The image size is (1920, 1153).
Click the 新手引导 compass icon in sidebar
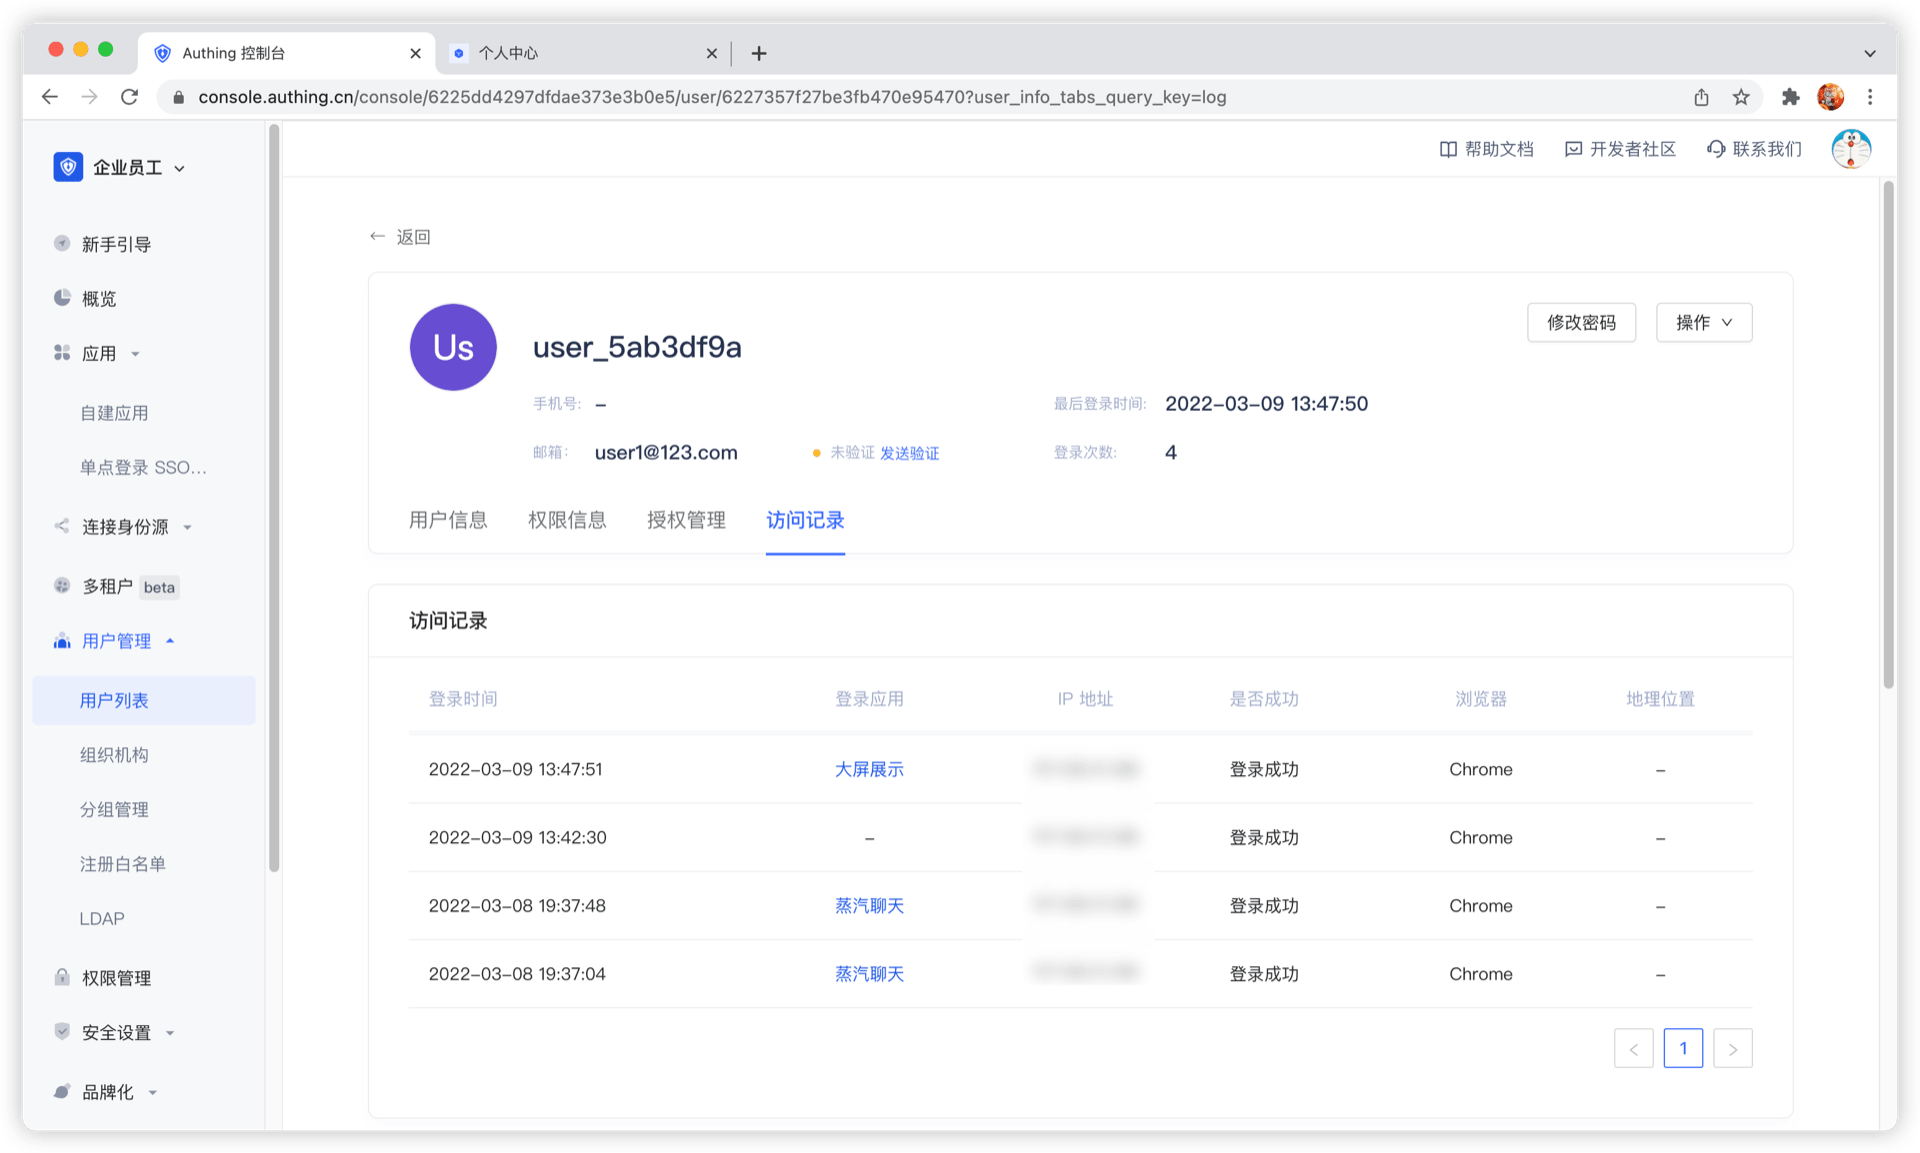(x=62, y=244)
